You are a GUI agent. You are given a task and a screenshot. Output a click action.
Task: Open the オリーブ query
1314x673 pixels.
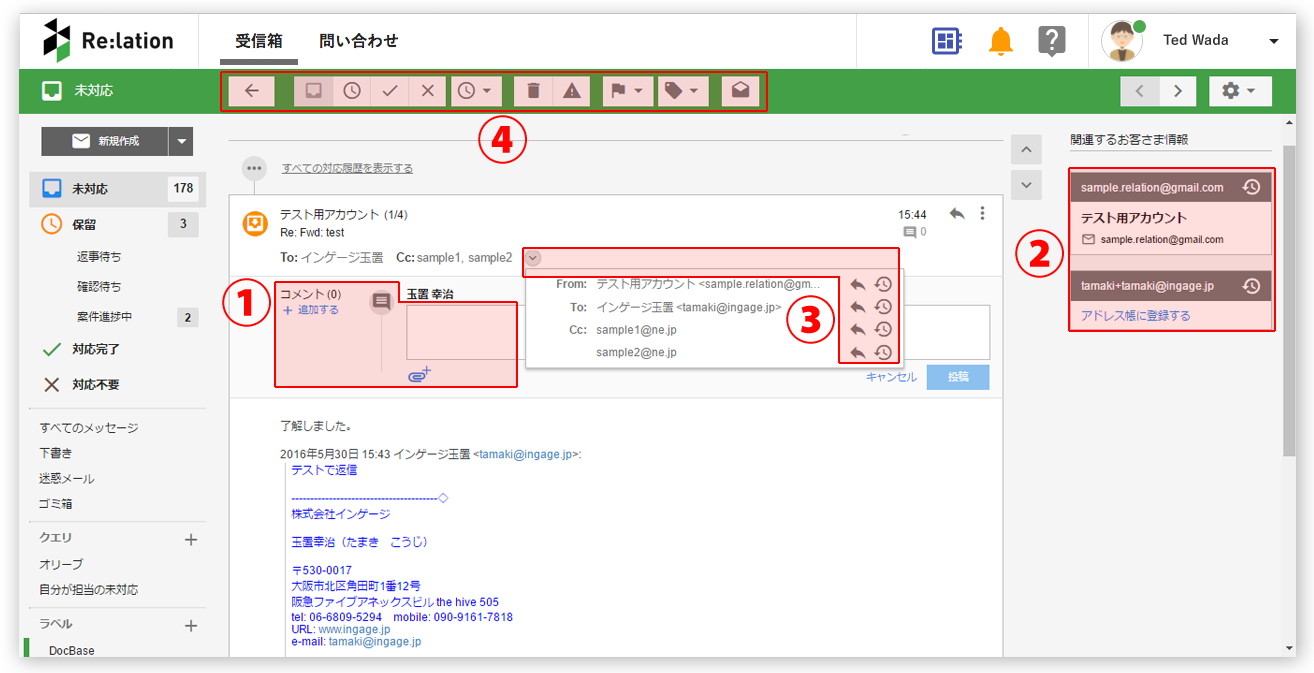(61, 564)
